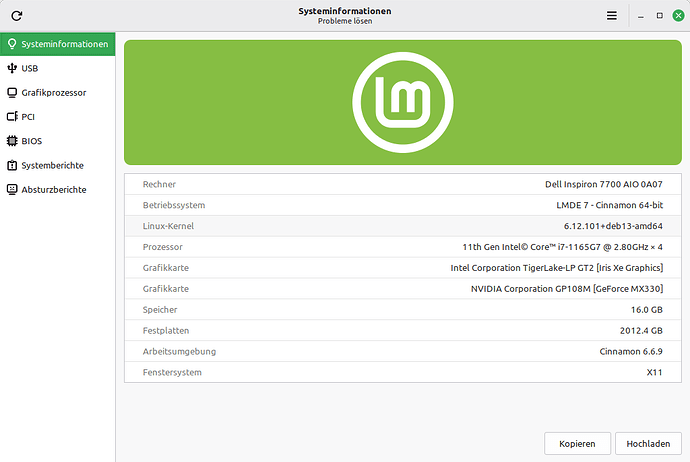
Task: Select the Betriebssystem row label
Action: click(174, 205)
